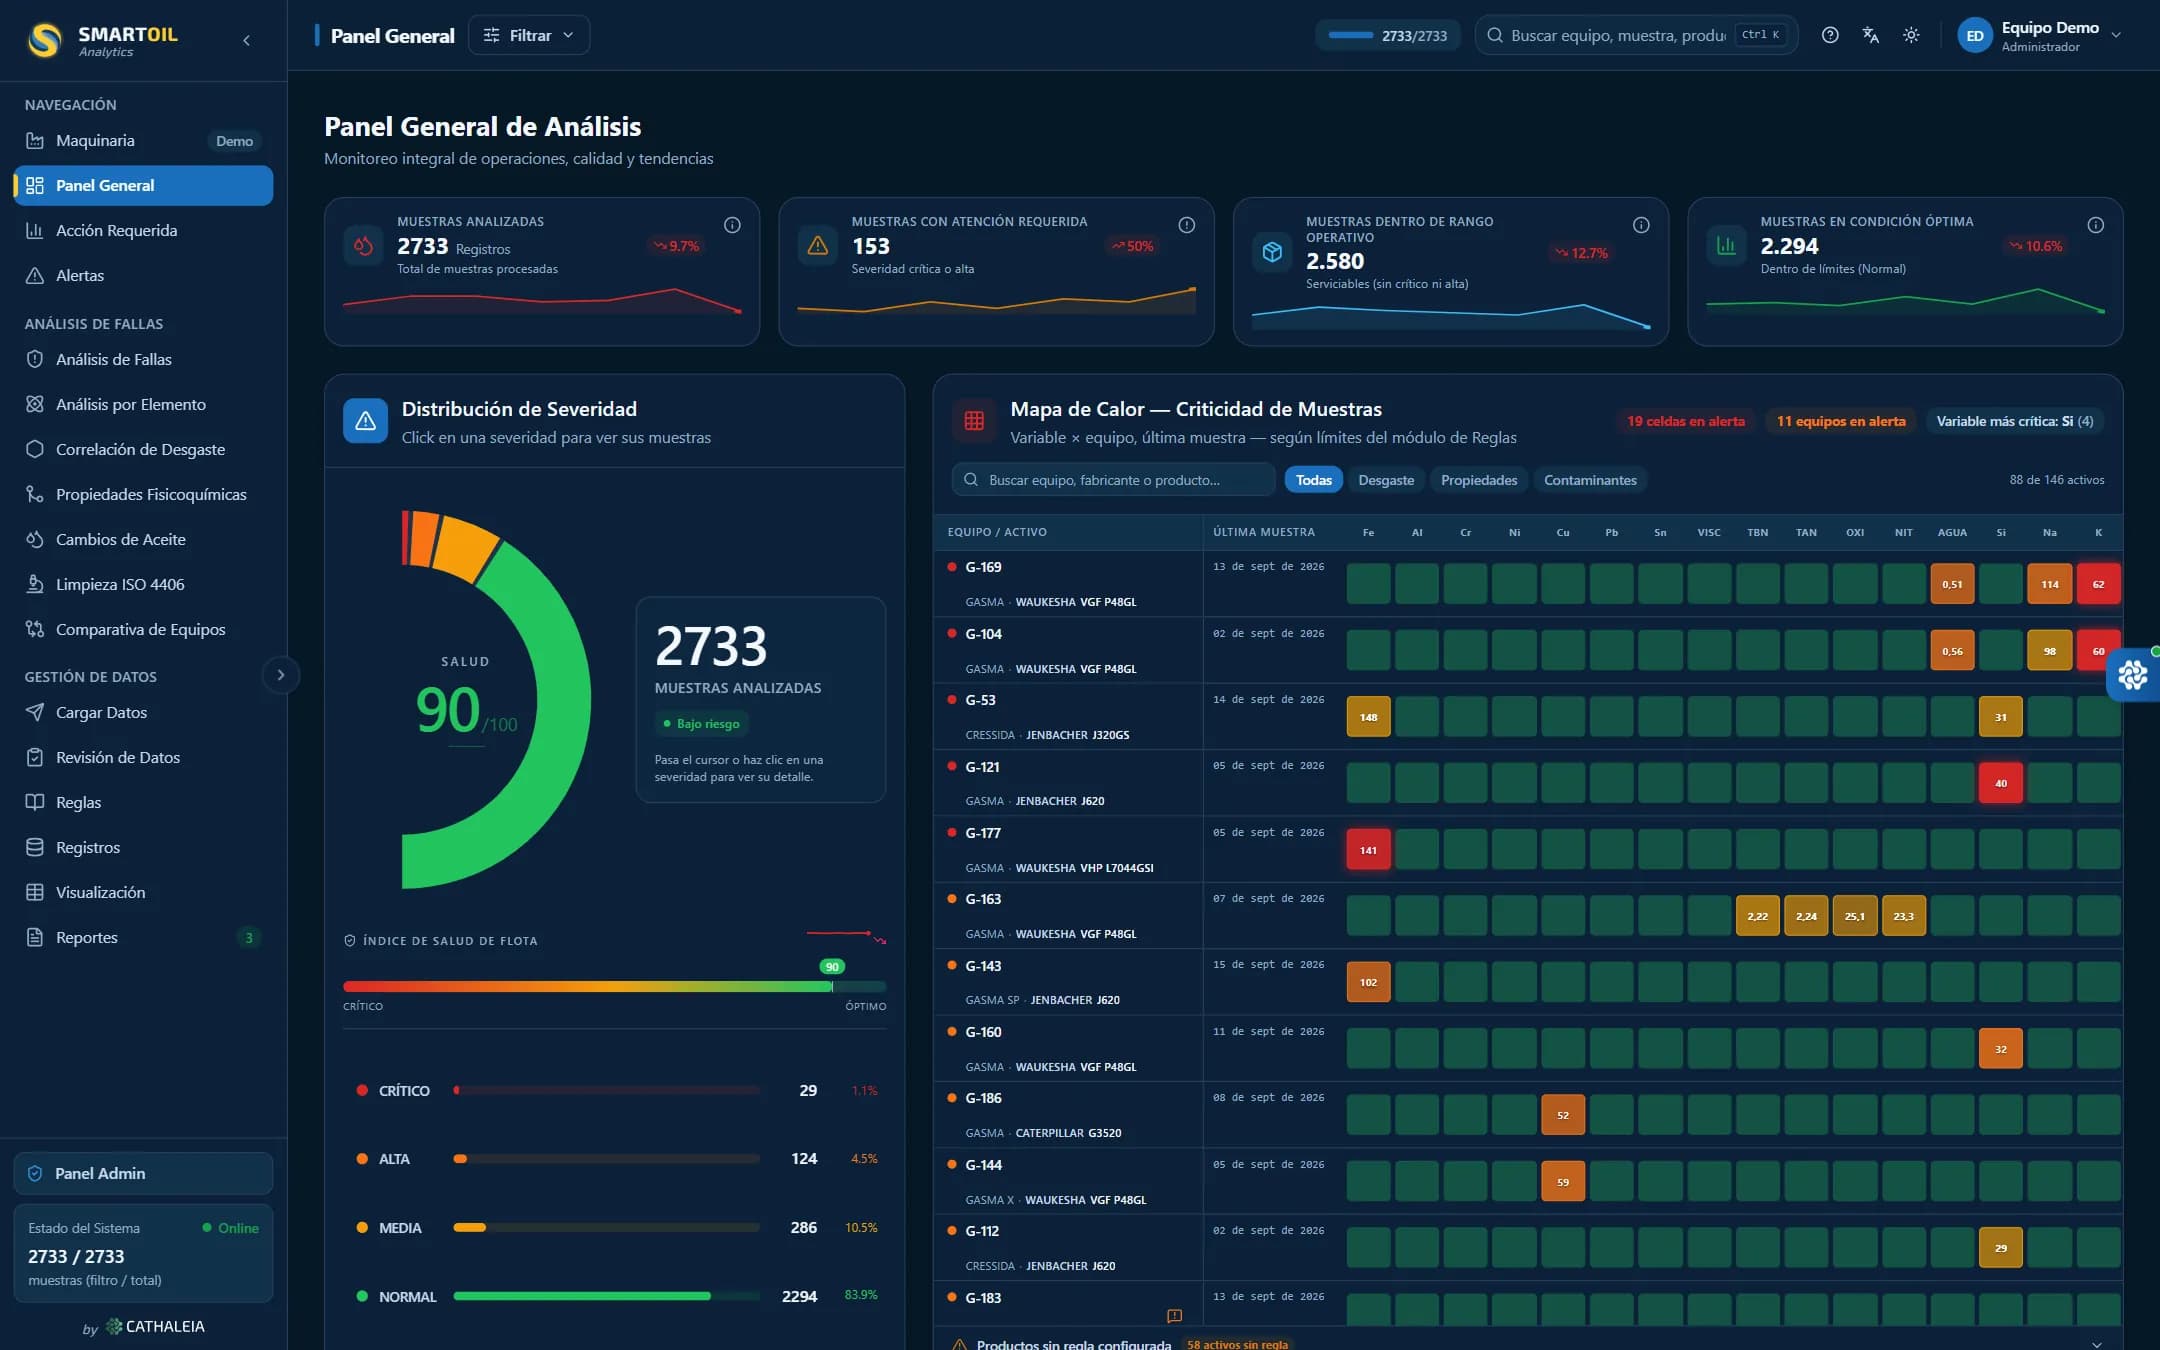The width and height of the screenshot is (2160, 1350).
Task: Open the Filtrar dropdown
Action: pyautogui.click(x=529, y=35)
